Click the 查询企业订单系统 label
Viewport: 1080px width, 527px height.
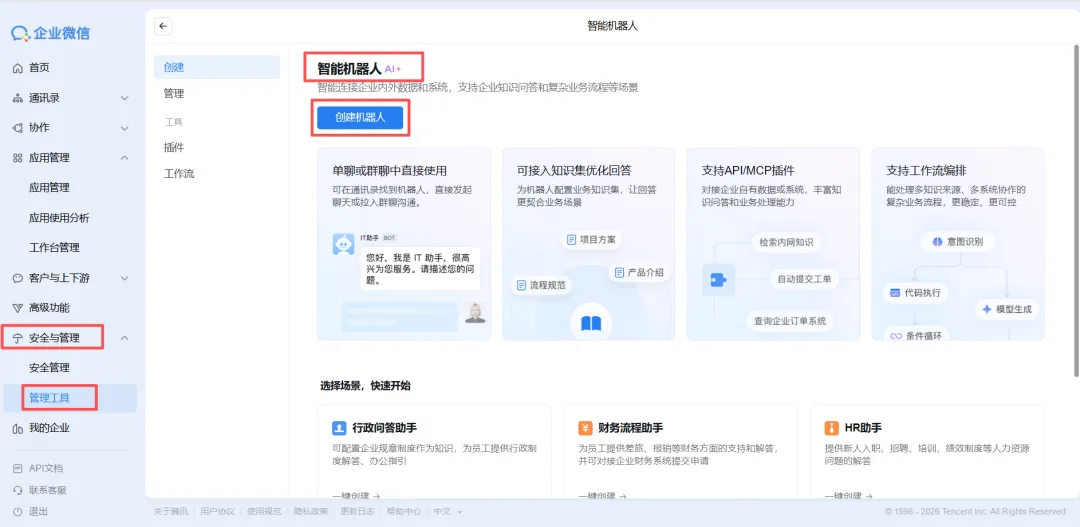point(791,320)
